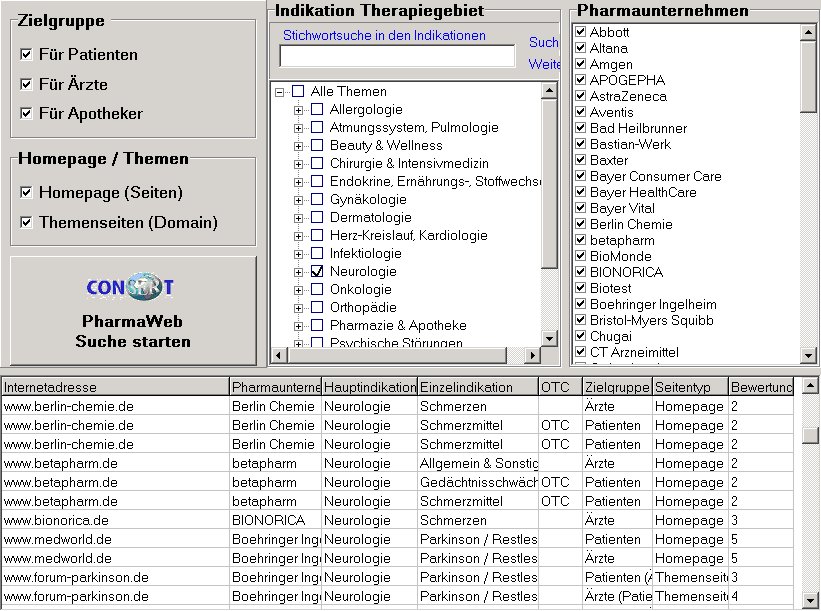The height and width of the screenshot is (611, 821).
Task: Uncheck Homepage (Seiten) option
Action: [26, 193]
